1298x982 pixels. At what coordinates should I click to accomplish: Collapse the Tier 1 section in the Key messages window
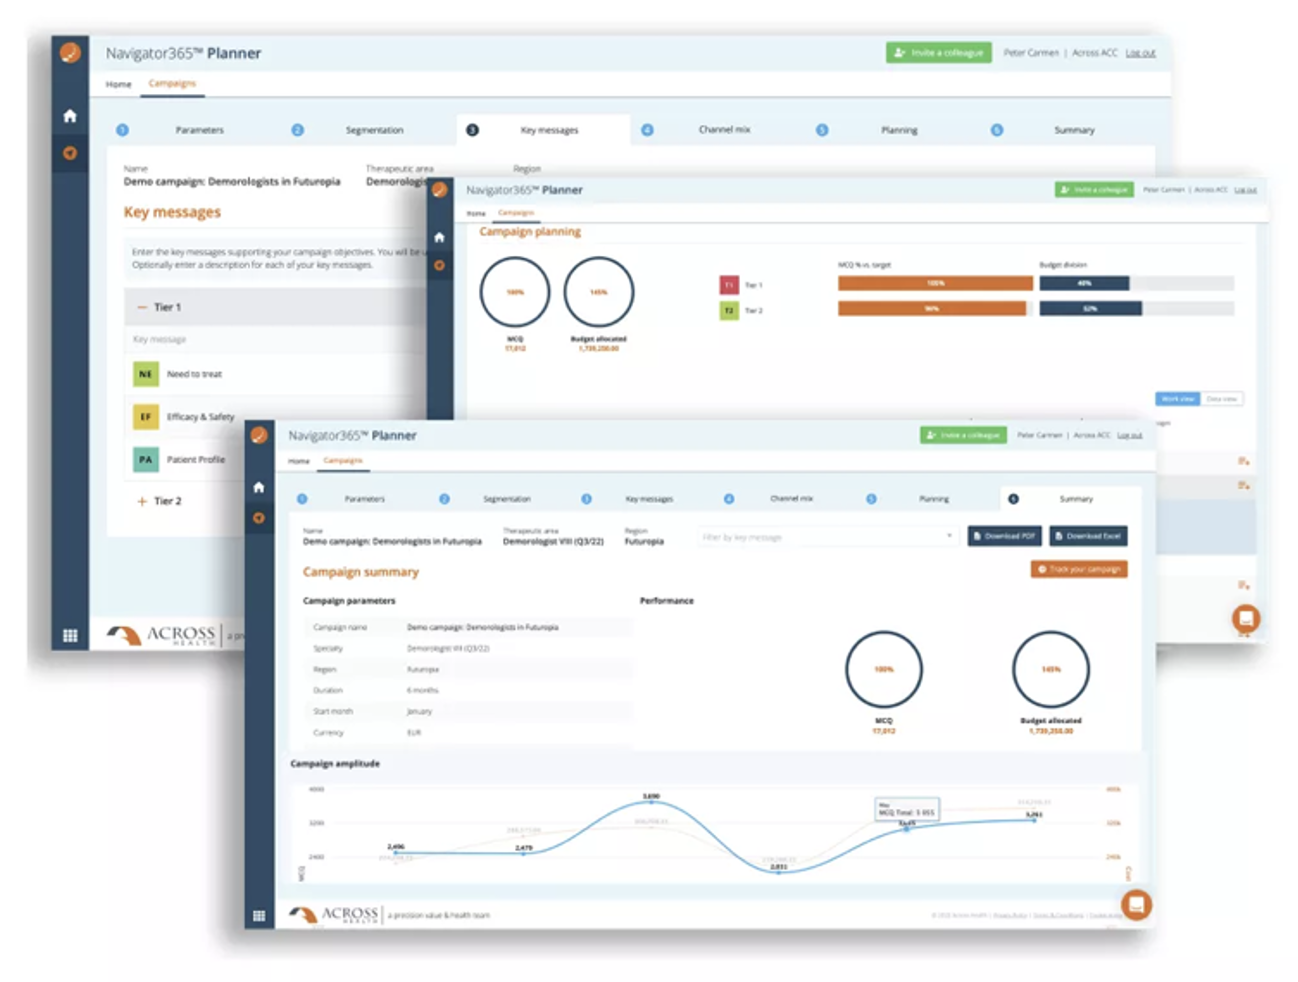(142, 307)
